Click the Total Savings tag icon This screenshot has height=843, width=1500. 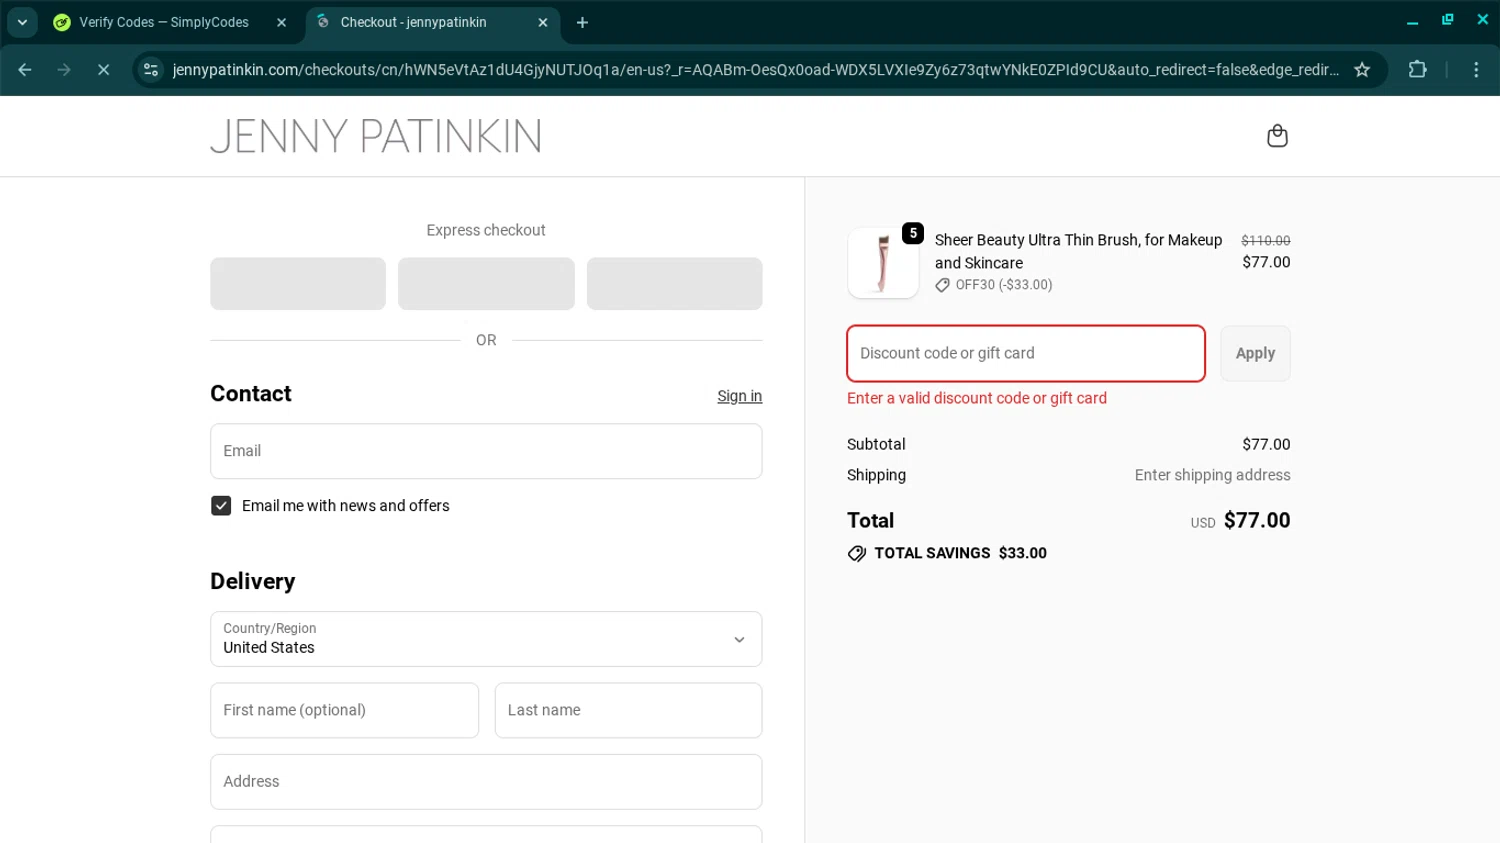857,554
